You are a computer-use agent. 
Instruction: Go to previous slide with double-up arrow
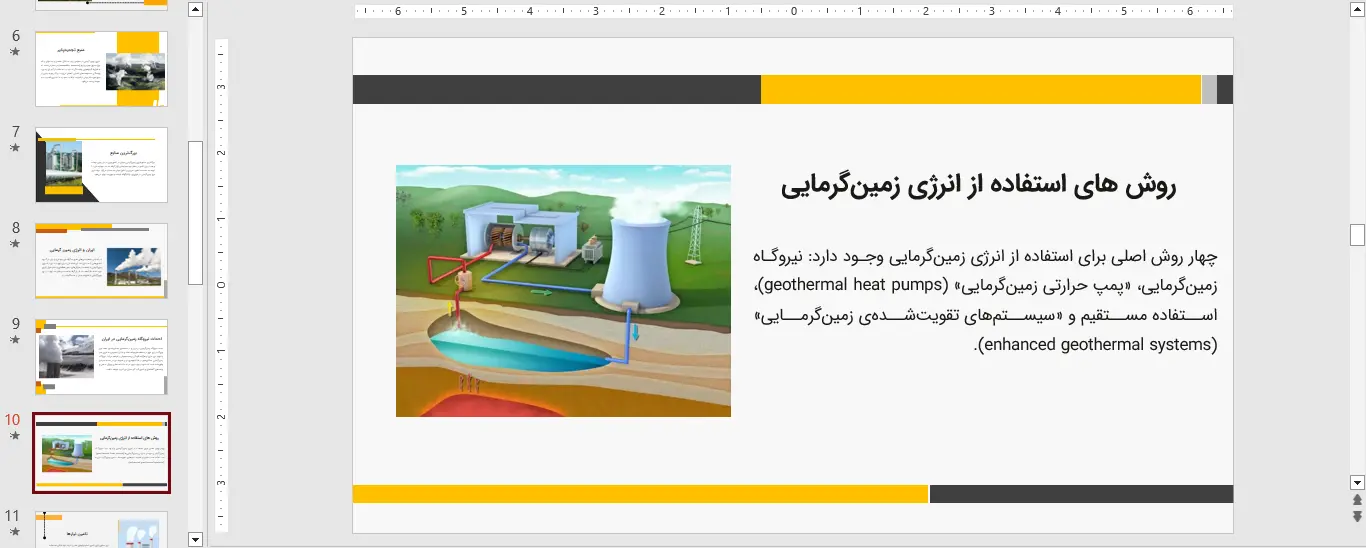tap(1357, 500)
